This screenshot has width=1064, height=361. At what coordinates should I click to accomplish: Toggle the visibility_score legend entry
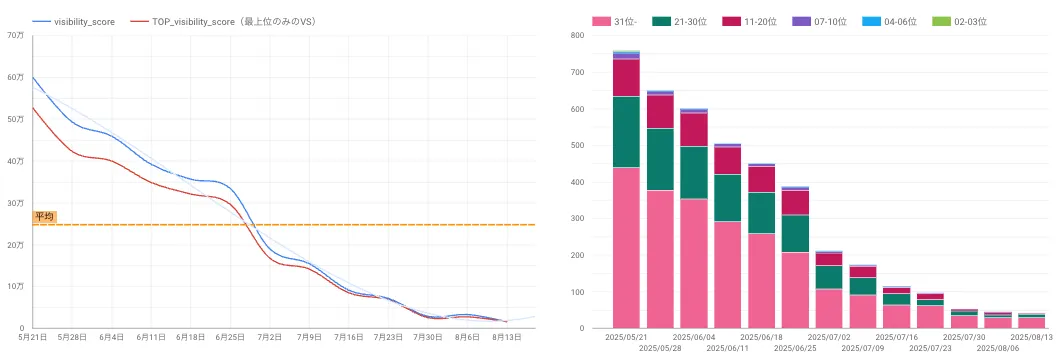point(73,22)
